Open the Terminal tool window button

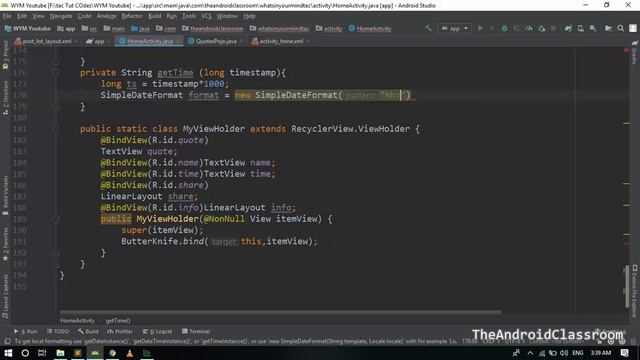(196, 331)
